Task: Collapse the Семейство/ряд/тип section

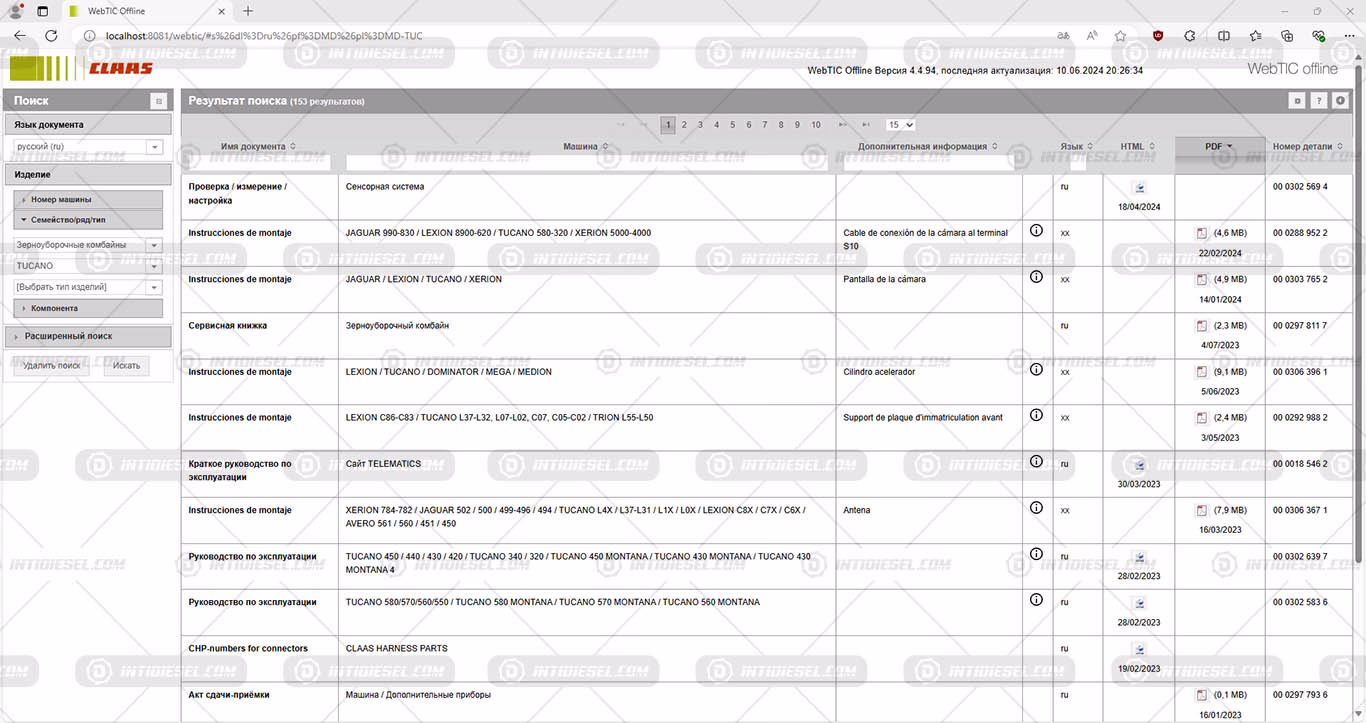Action: coord(88,219)
